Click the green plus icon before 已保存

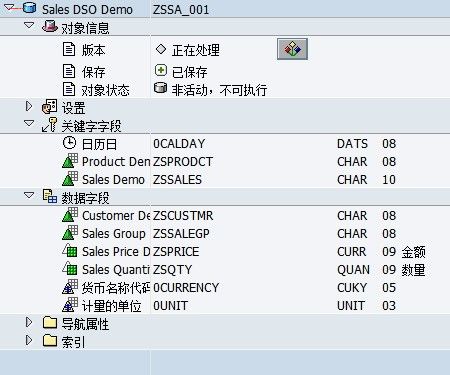tap(161, 70)
